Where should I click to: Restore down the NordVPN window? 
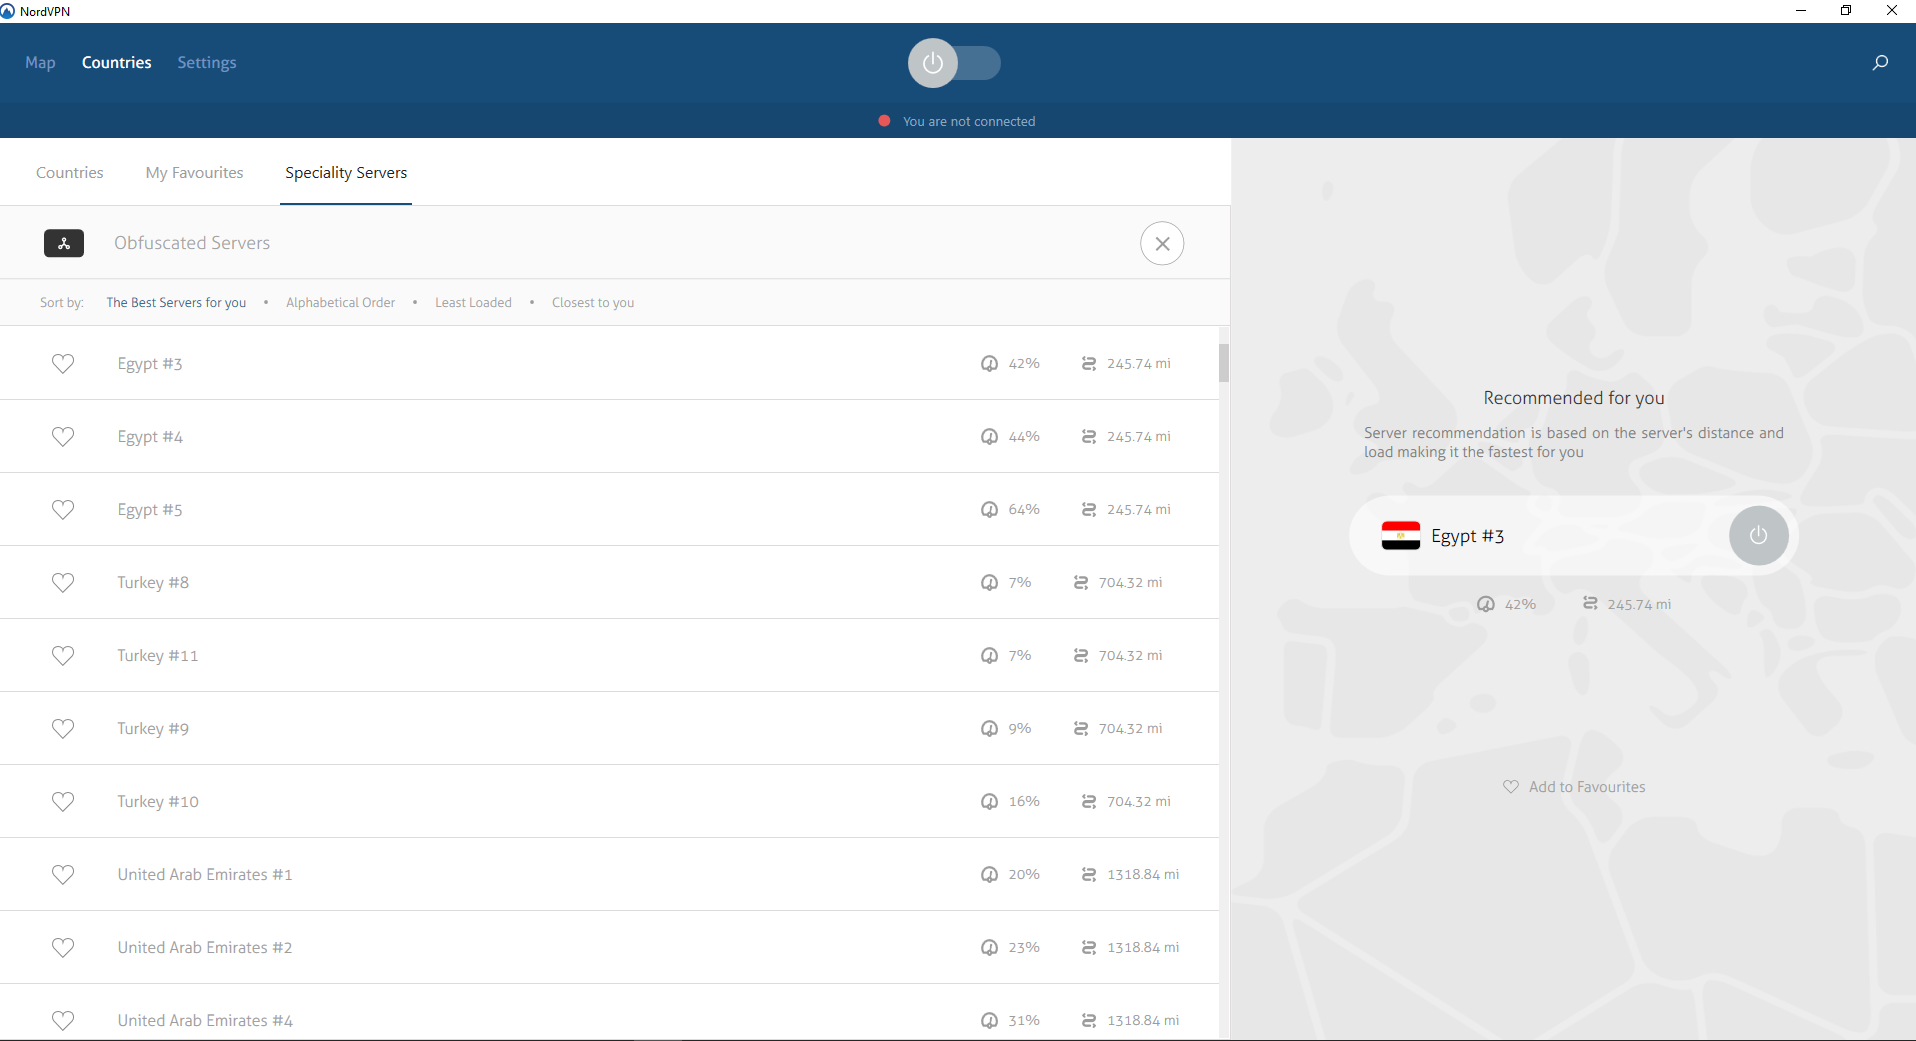coord(1846,11)
